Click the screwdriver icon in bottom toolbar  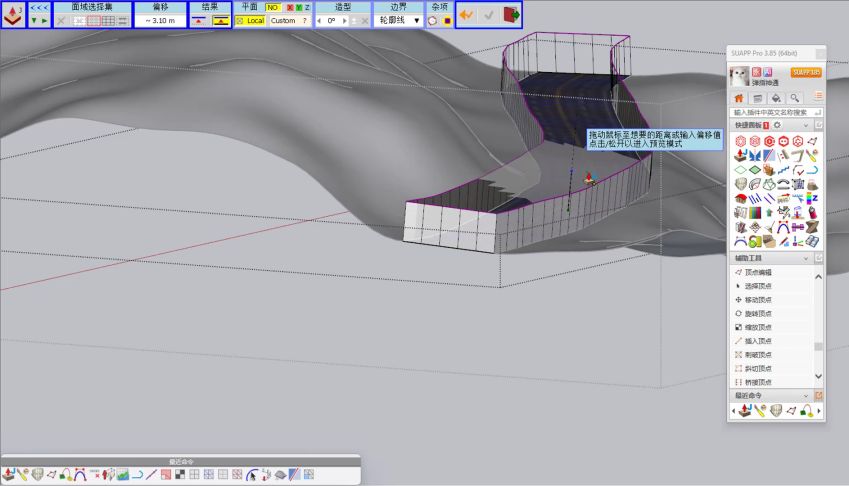[23, 475]
